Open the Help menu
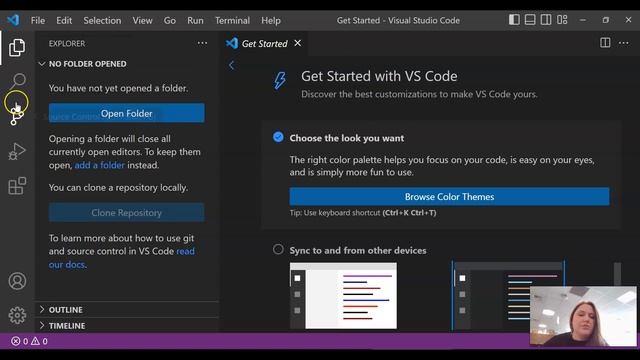640x360 pixels. 271,20
